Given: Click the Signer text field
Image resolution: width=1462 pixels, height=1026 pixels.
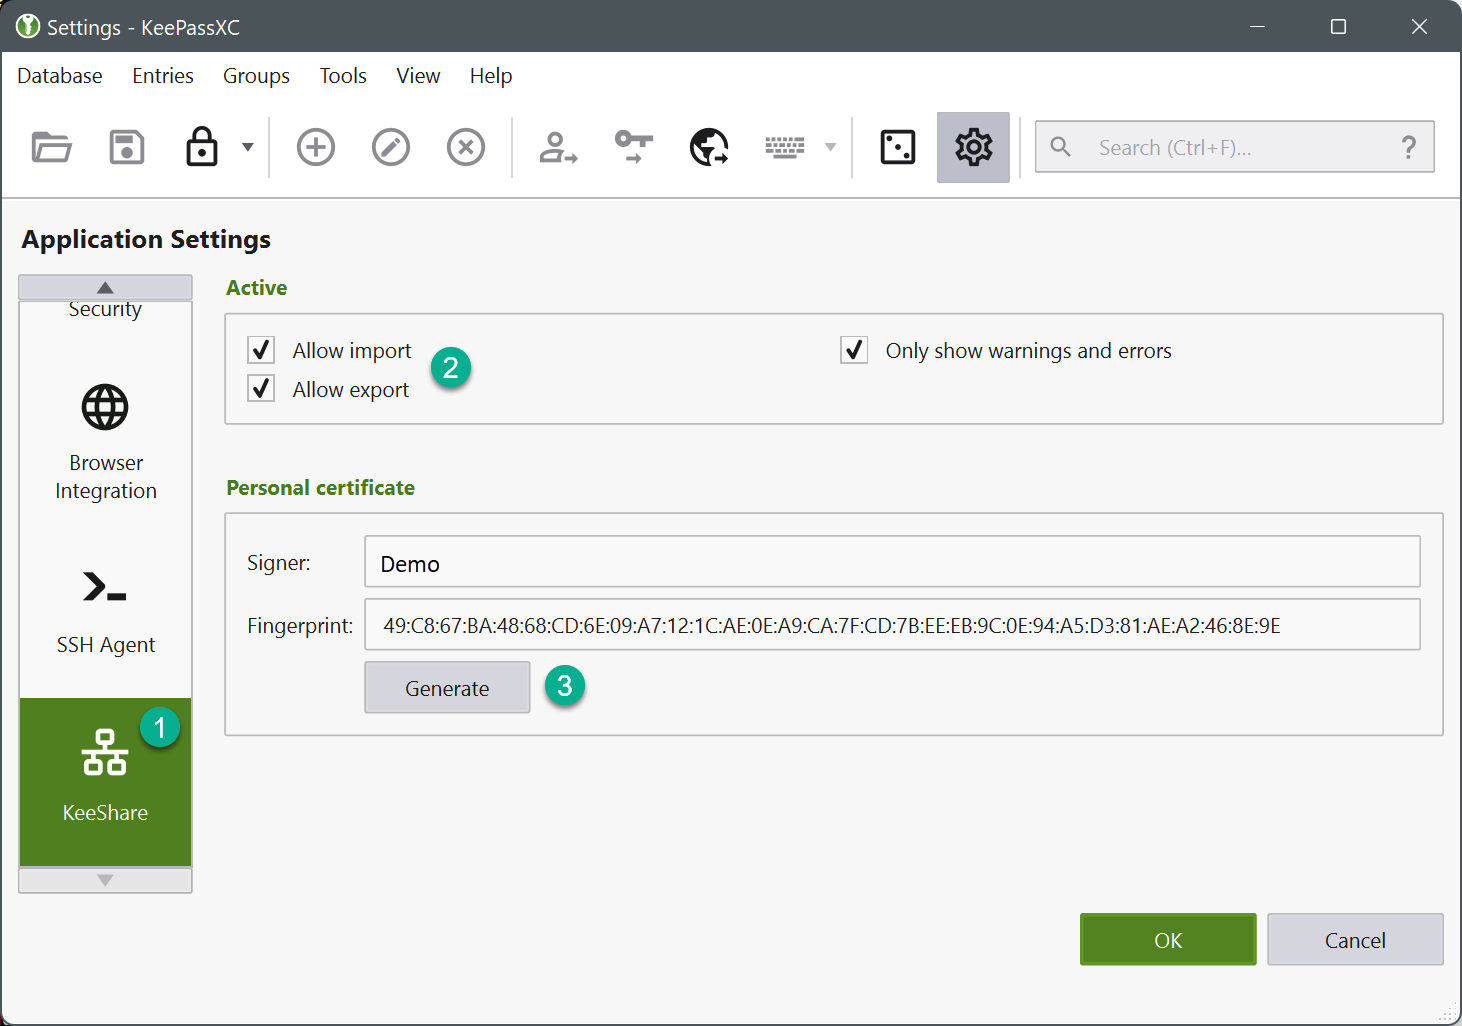Looking at the screenshot, I should pos(891,562).
